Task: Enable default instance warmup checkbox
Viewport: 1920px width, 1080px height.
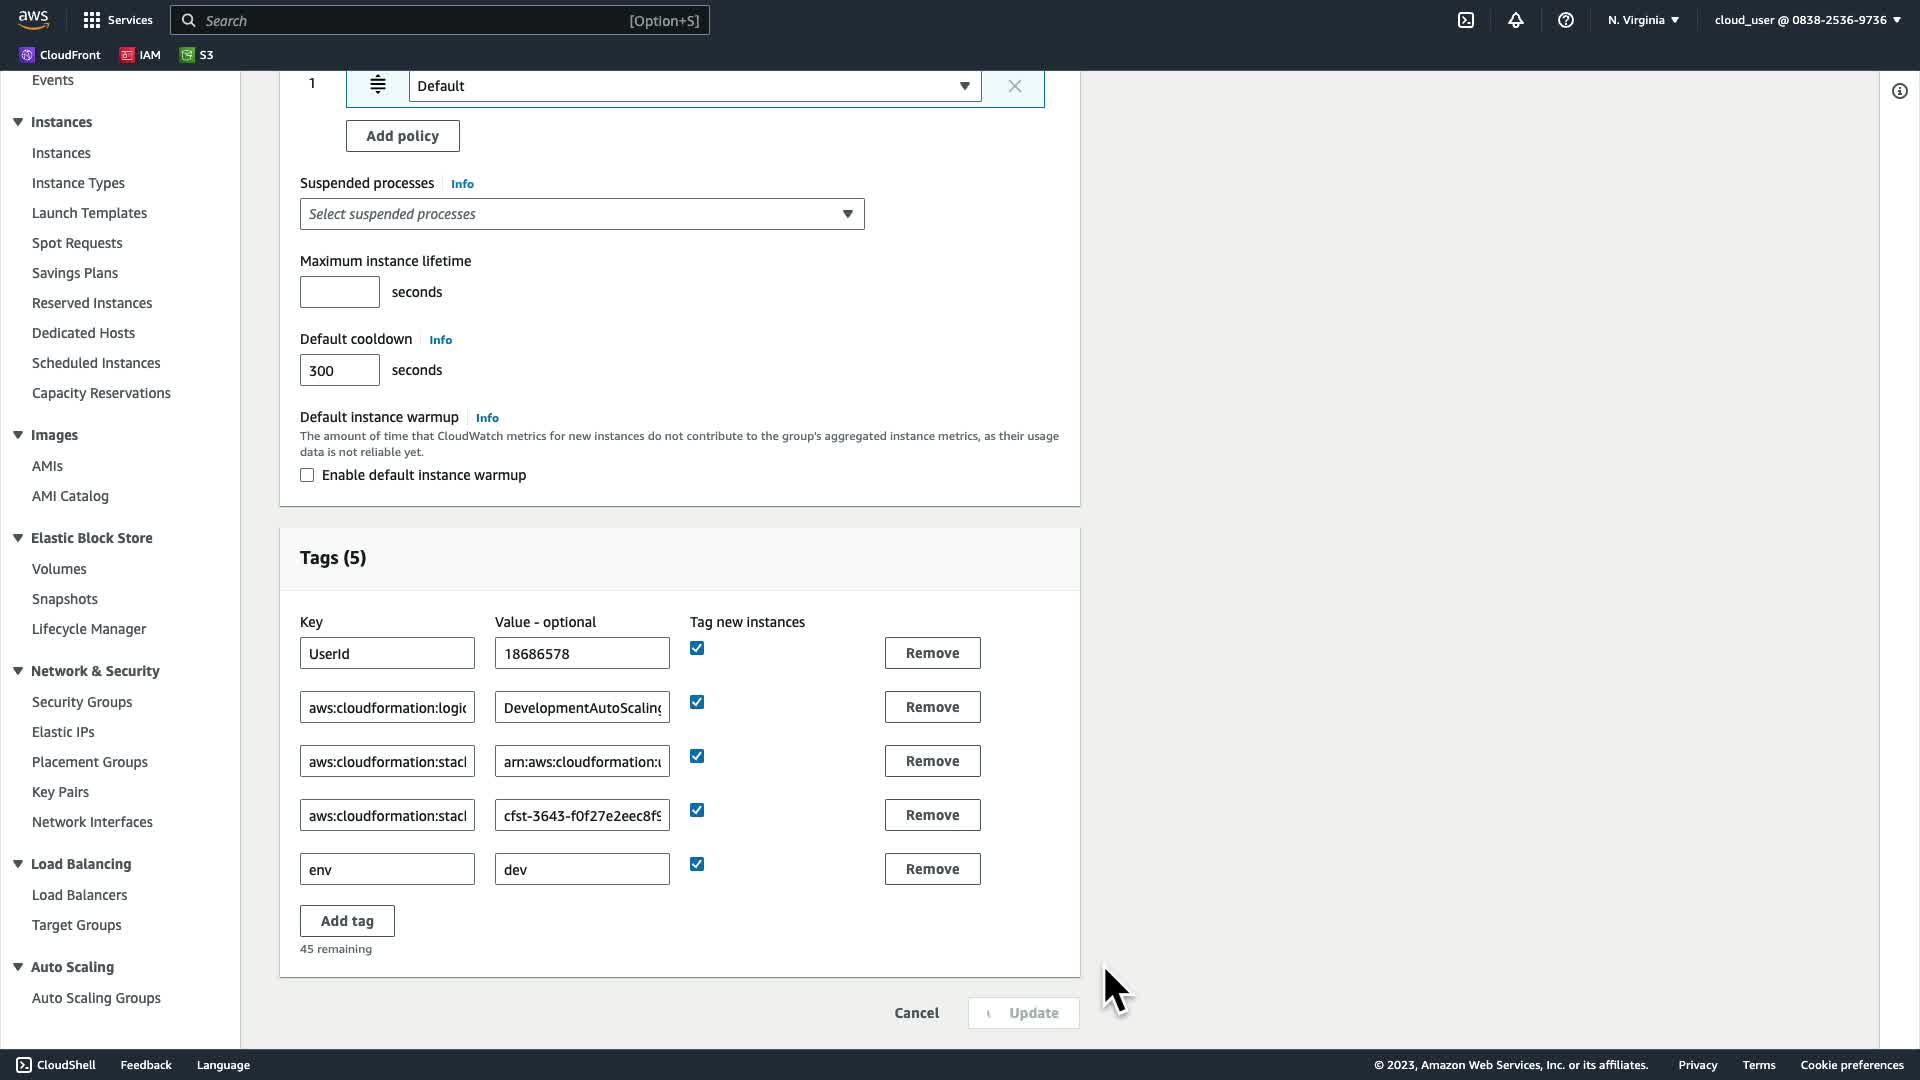Action: (x=307, y=475)
